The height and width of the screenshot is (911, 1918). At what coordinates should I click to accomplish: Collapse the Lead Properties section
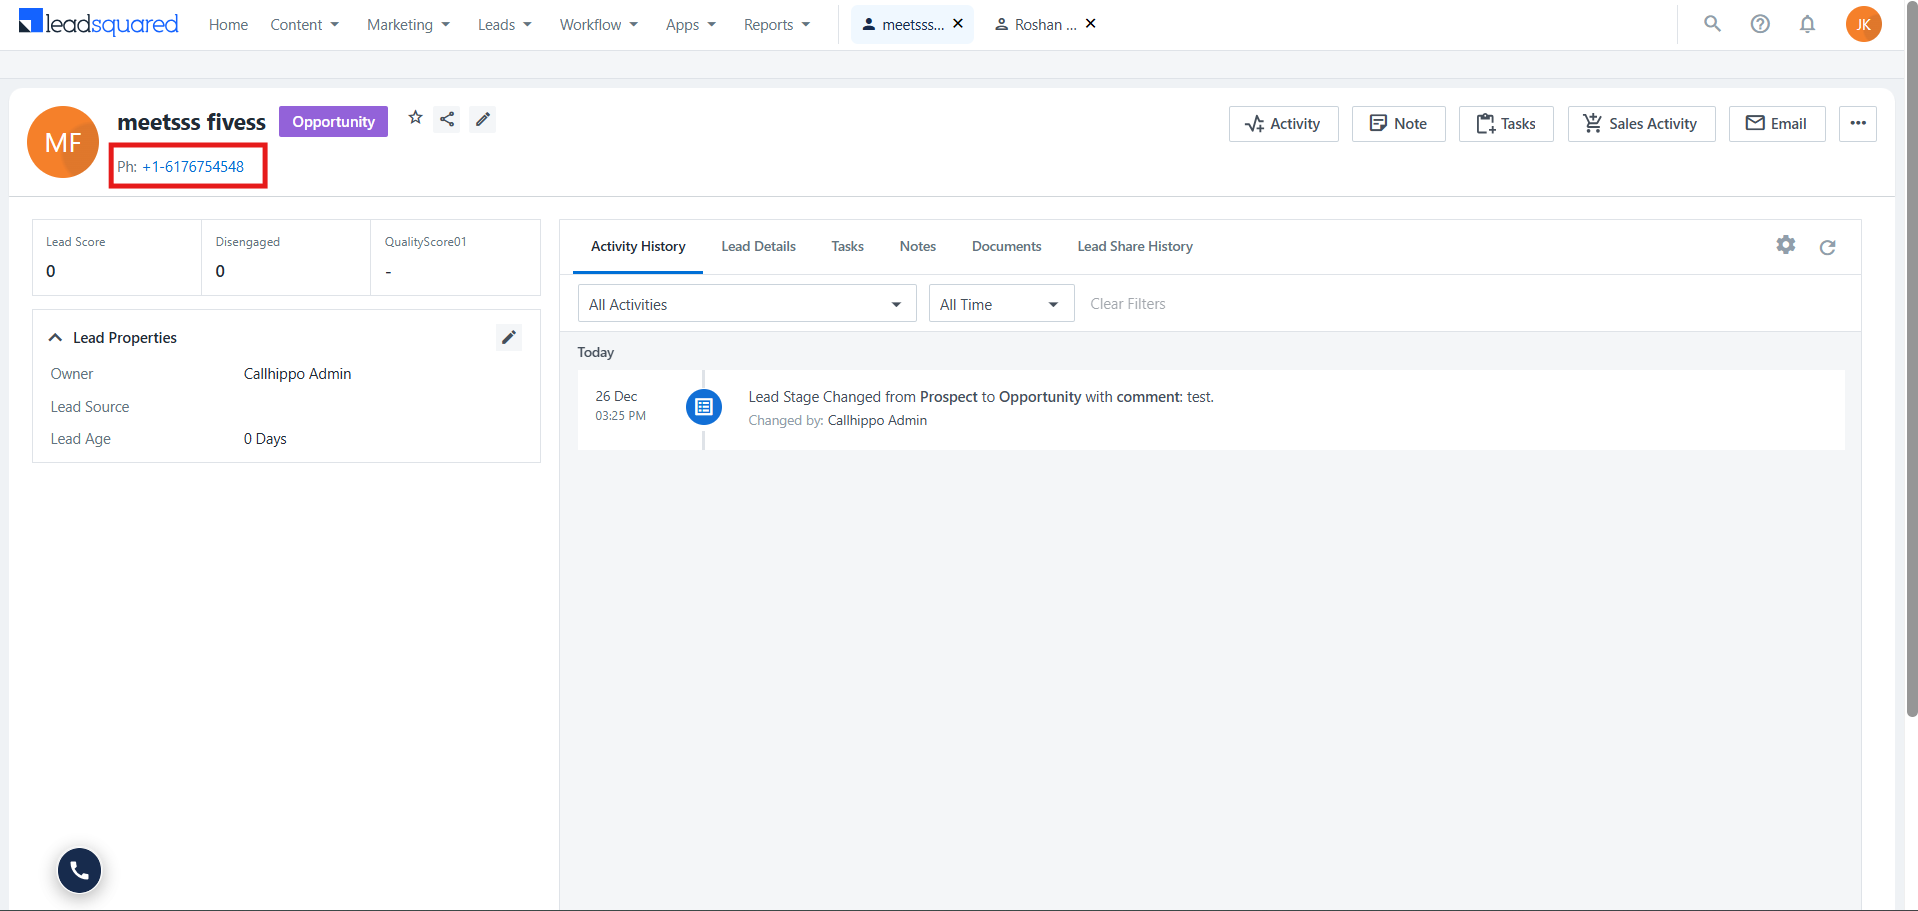point(56,338)
